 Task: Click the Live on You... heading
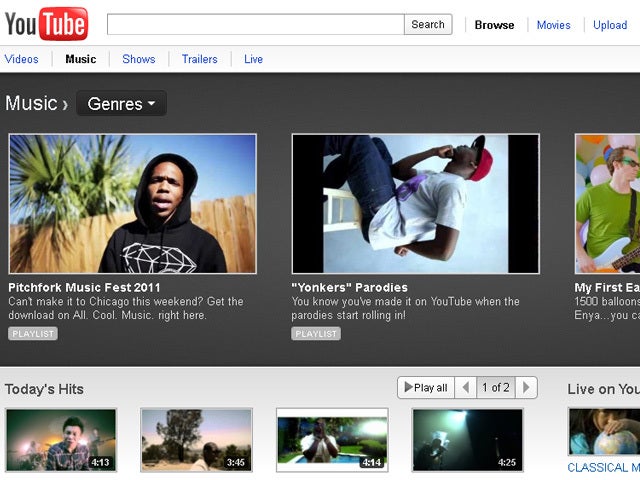tap(603, 389)
